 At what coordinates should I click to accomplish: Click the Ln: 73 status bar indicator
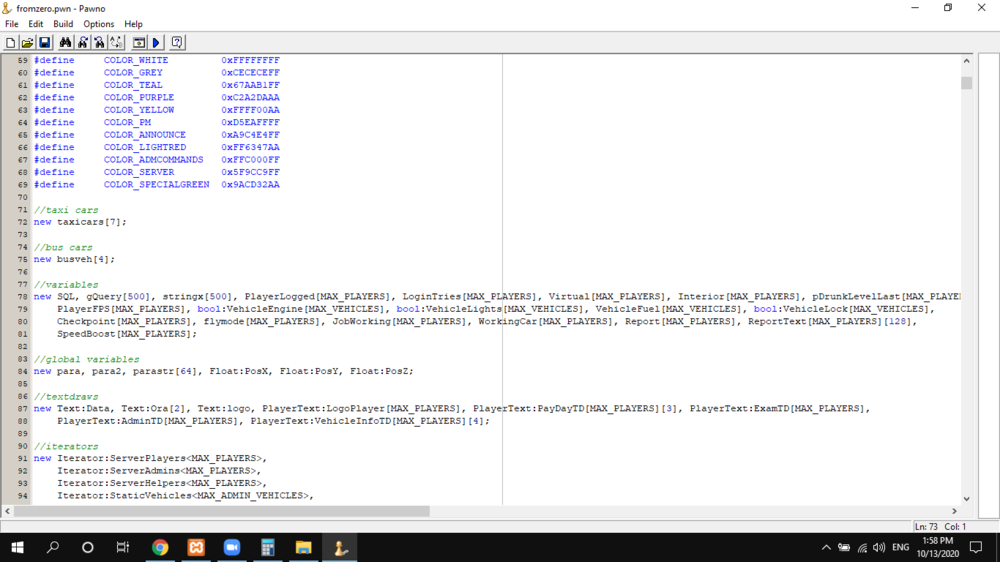[x=926, y=527]
